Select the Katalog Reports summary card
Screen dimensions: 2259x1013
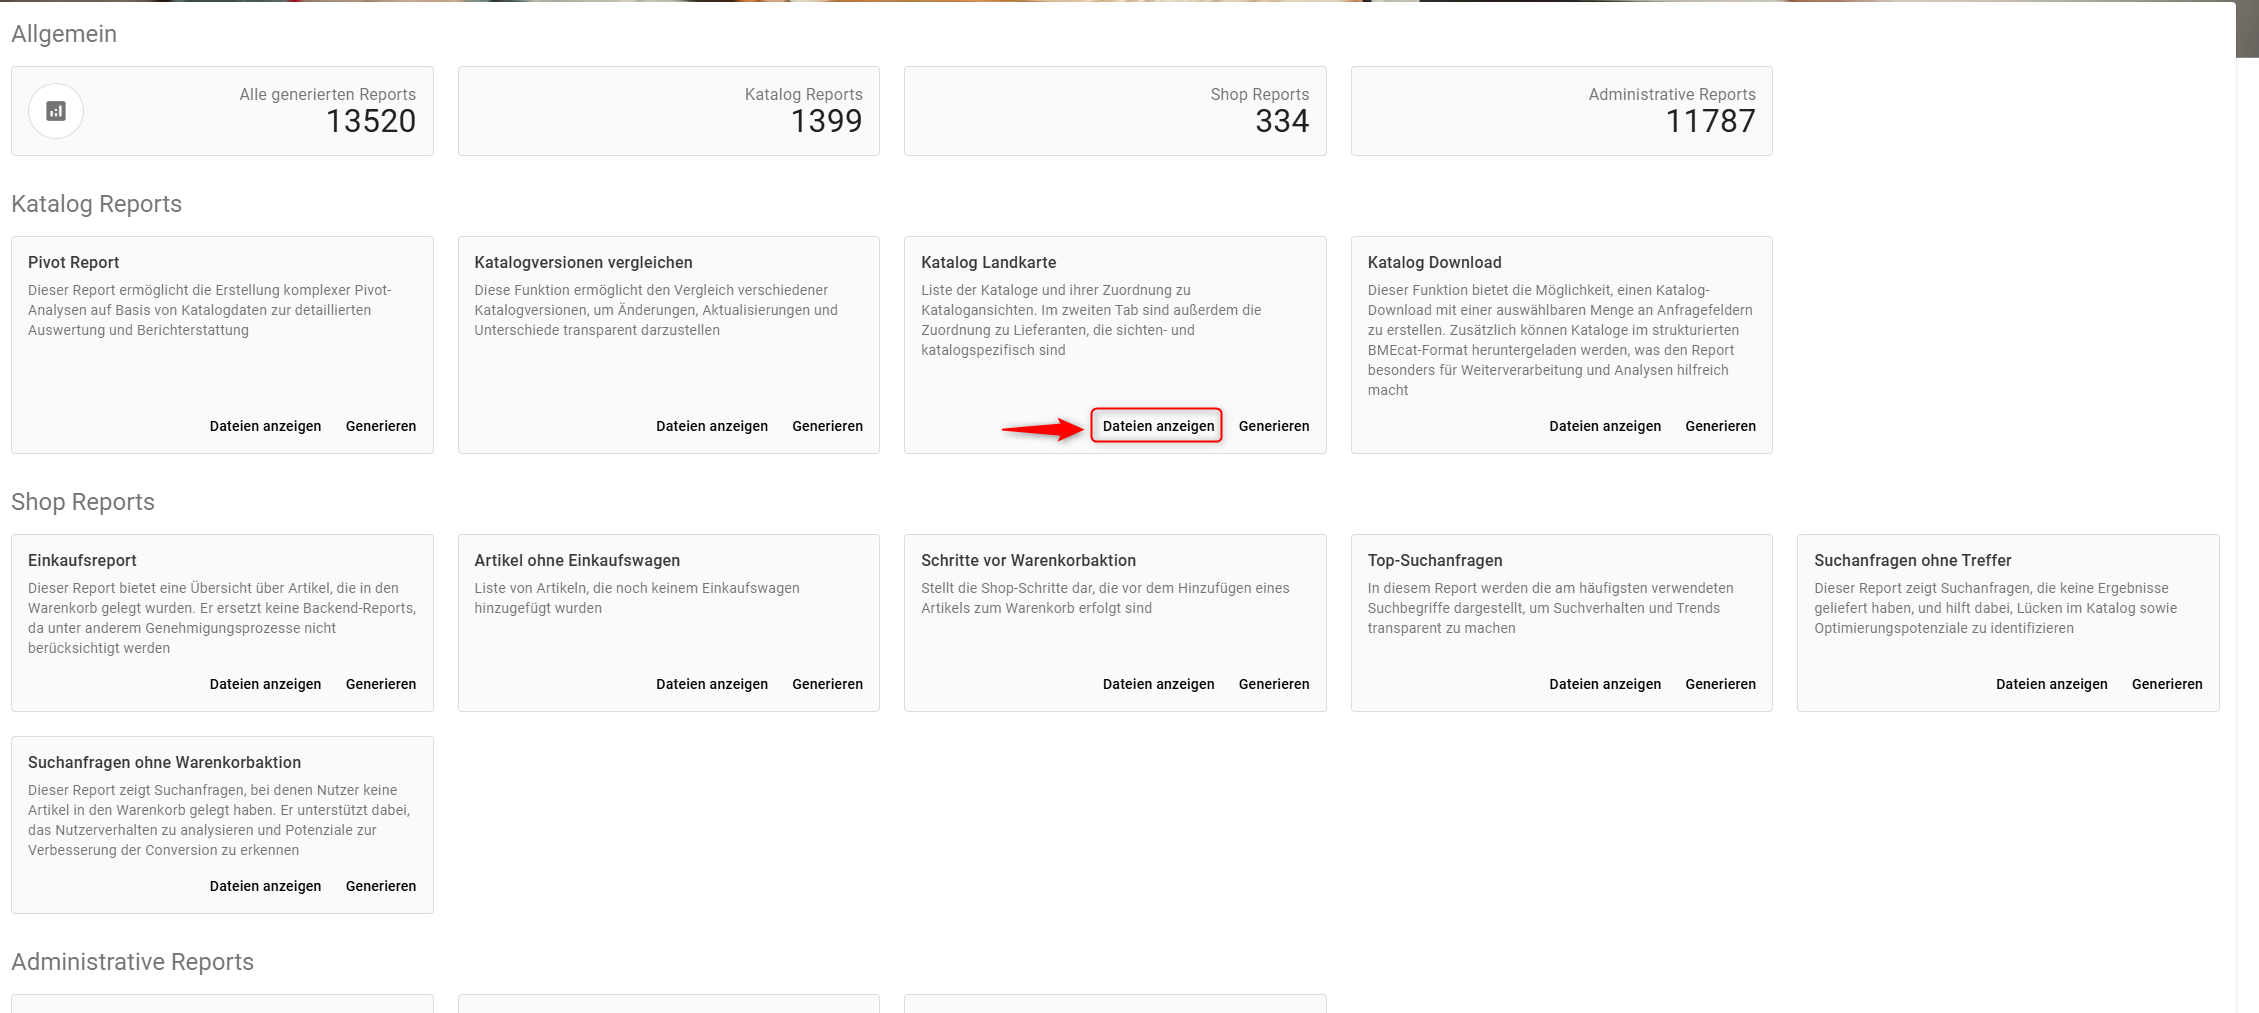668,111
